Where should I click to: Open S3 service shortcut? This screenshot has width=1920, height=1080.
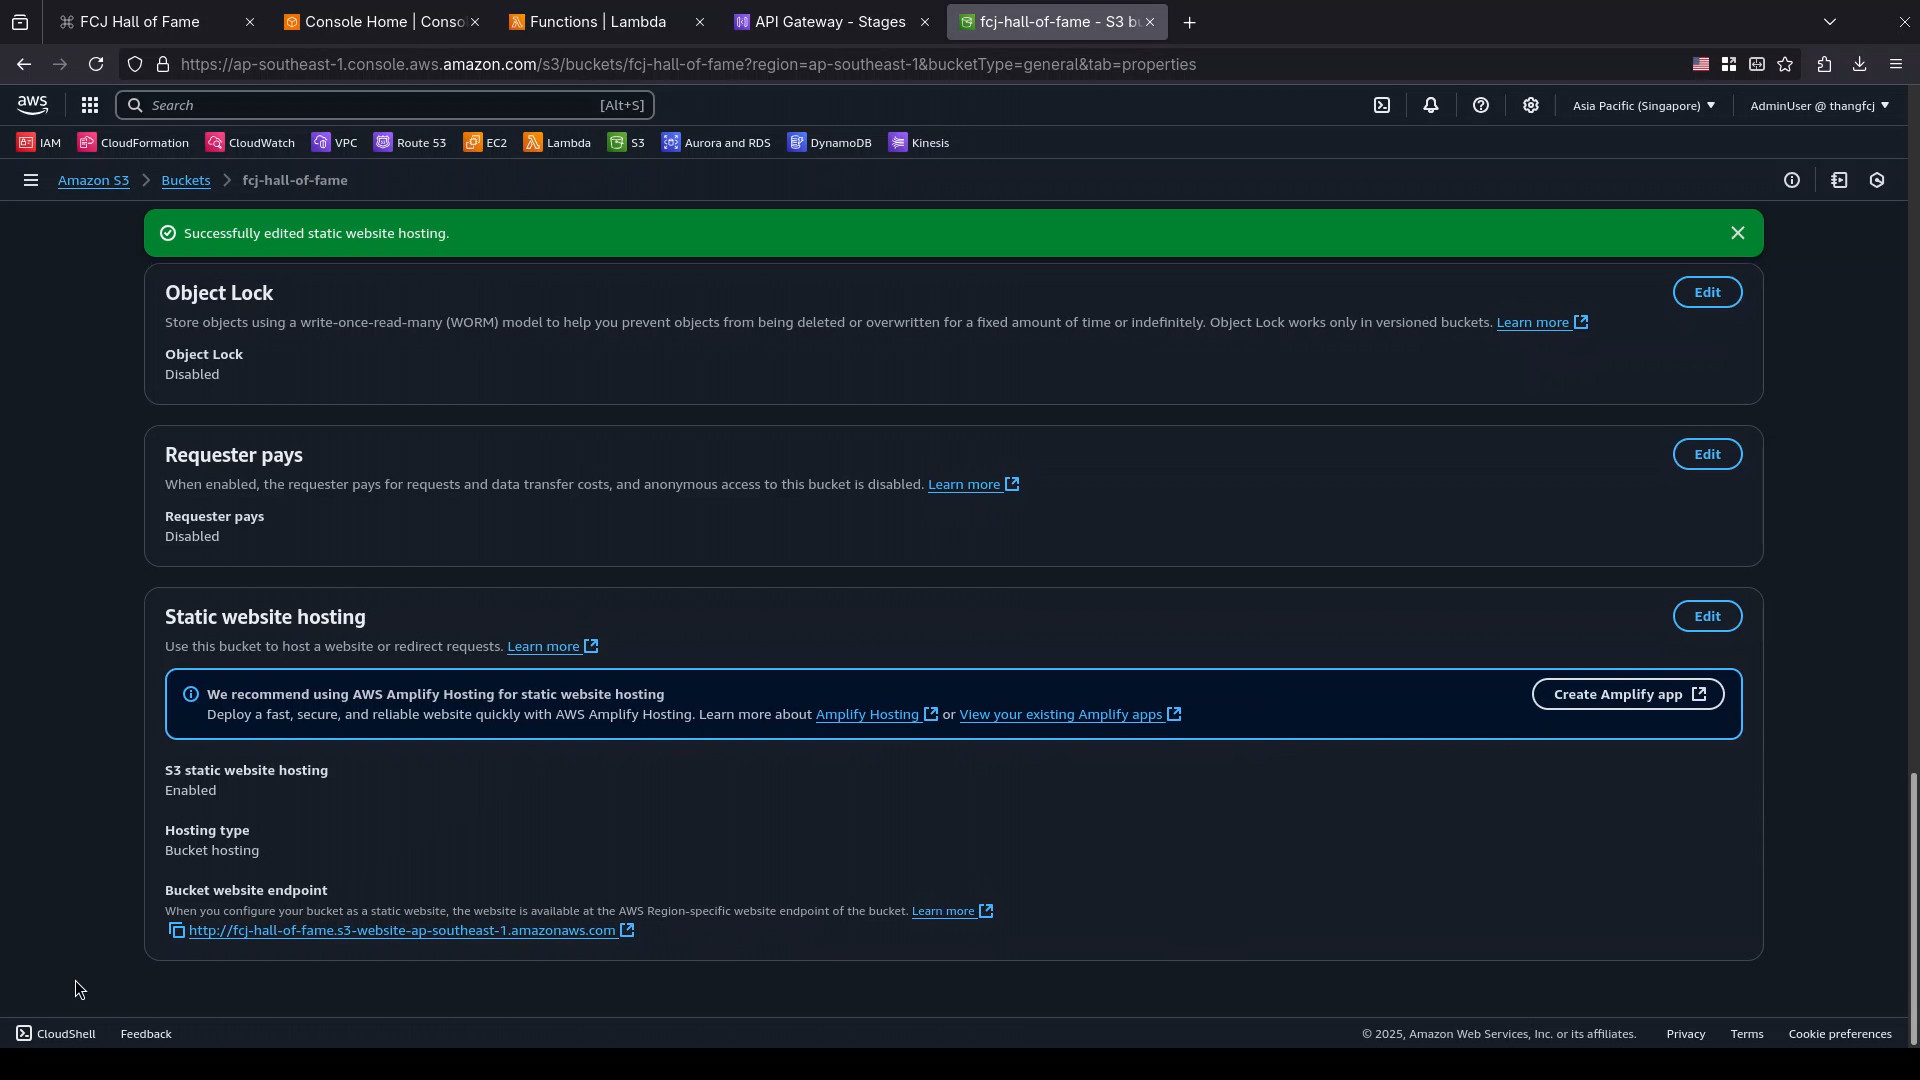pos(626,143)
